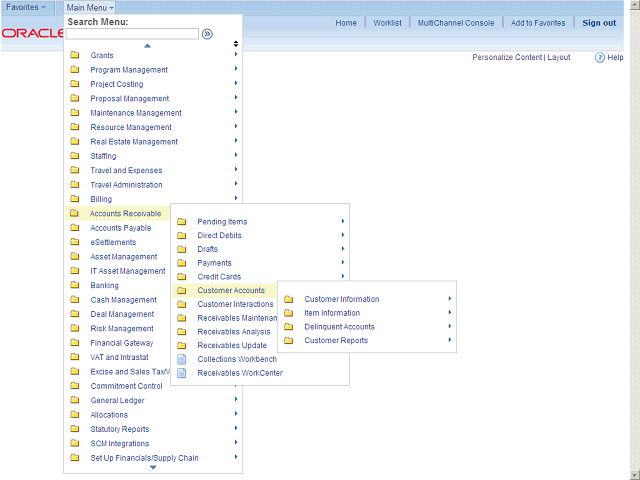640x480 pixels.
Task: Select Financial Gateway menu item
Action: coord(122,343)
